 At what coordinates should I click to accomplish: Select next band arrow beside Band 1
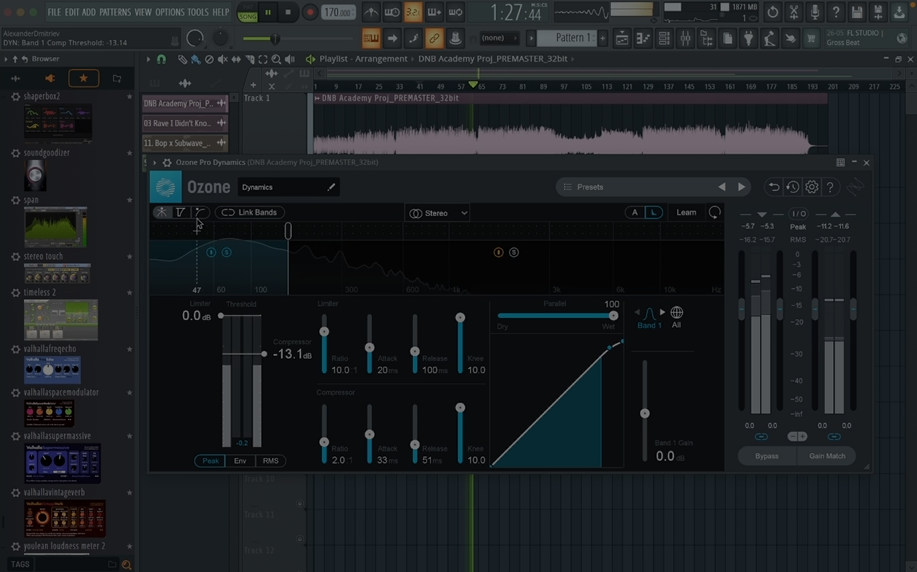click(x=663, y=312)
